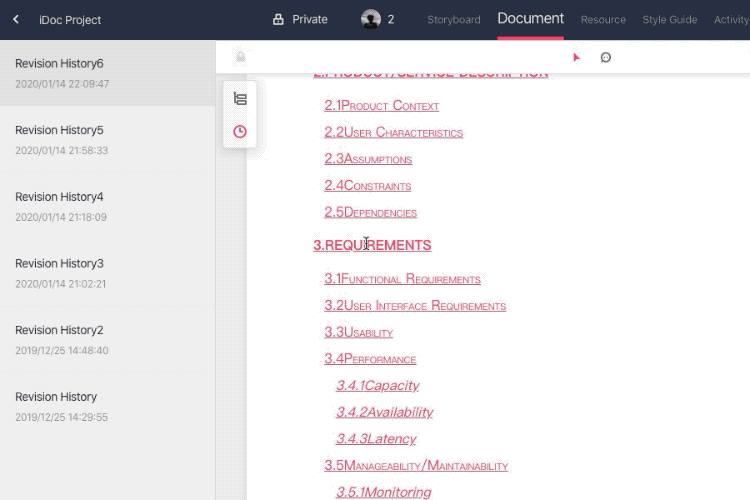Click the Private label
This screenshot has height=500, width=750.
click(310, 20)
